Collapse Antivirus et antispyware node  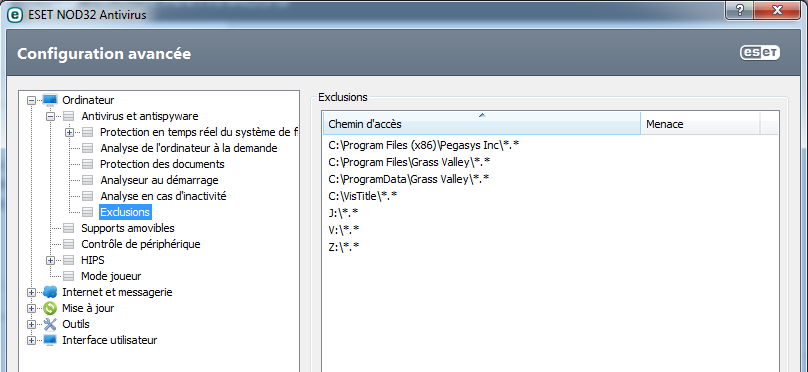coord(50,116)
